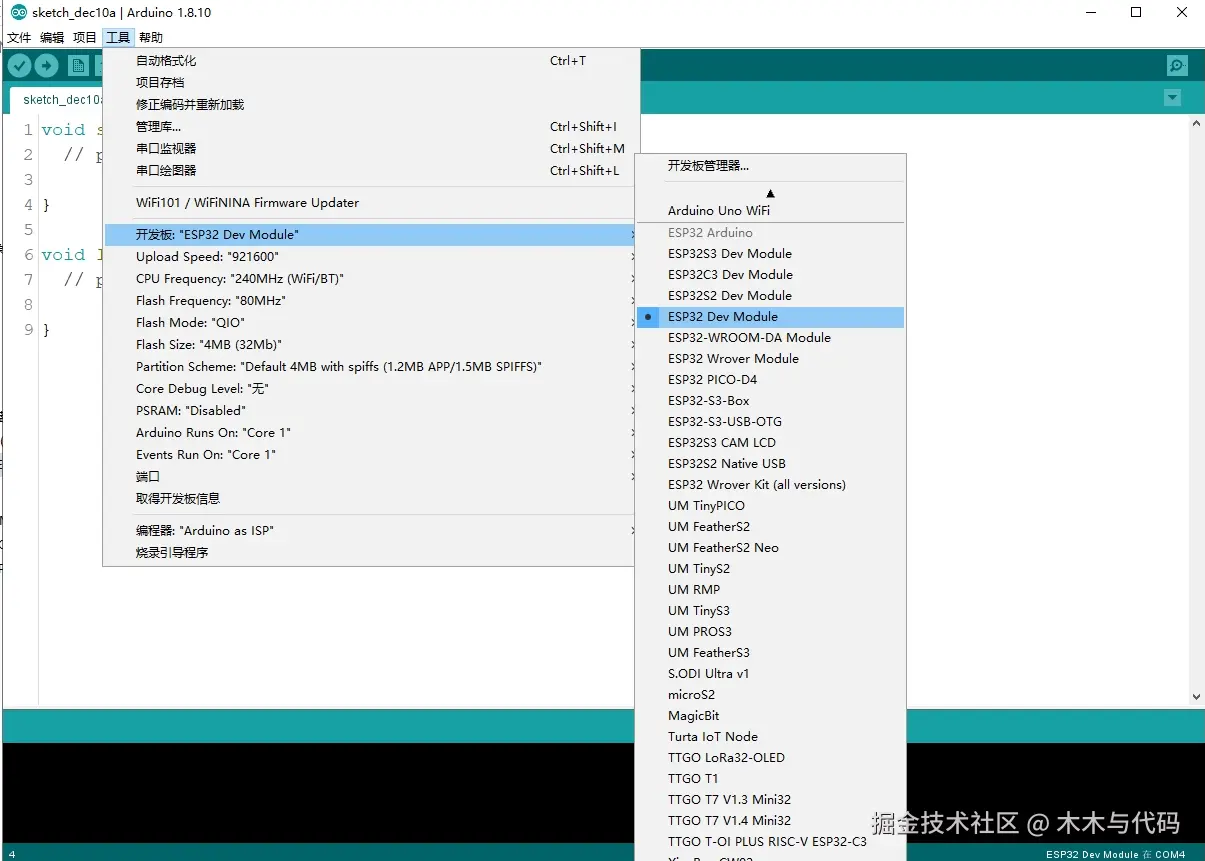Screen dimensions: 1205x861
Task: Open the Serial Monitor magnifier icon
Action: pos(1177,66)
